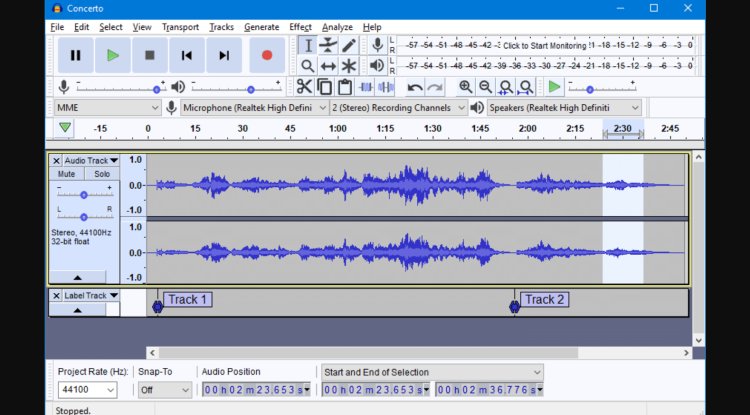Click the recording meter microphone icon
The image size is (750, 415).
(x=377, y=45)
